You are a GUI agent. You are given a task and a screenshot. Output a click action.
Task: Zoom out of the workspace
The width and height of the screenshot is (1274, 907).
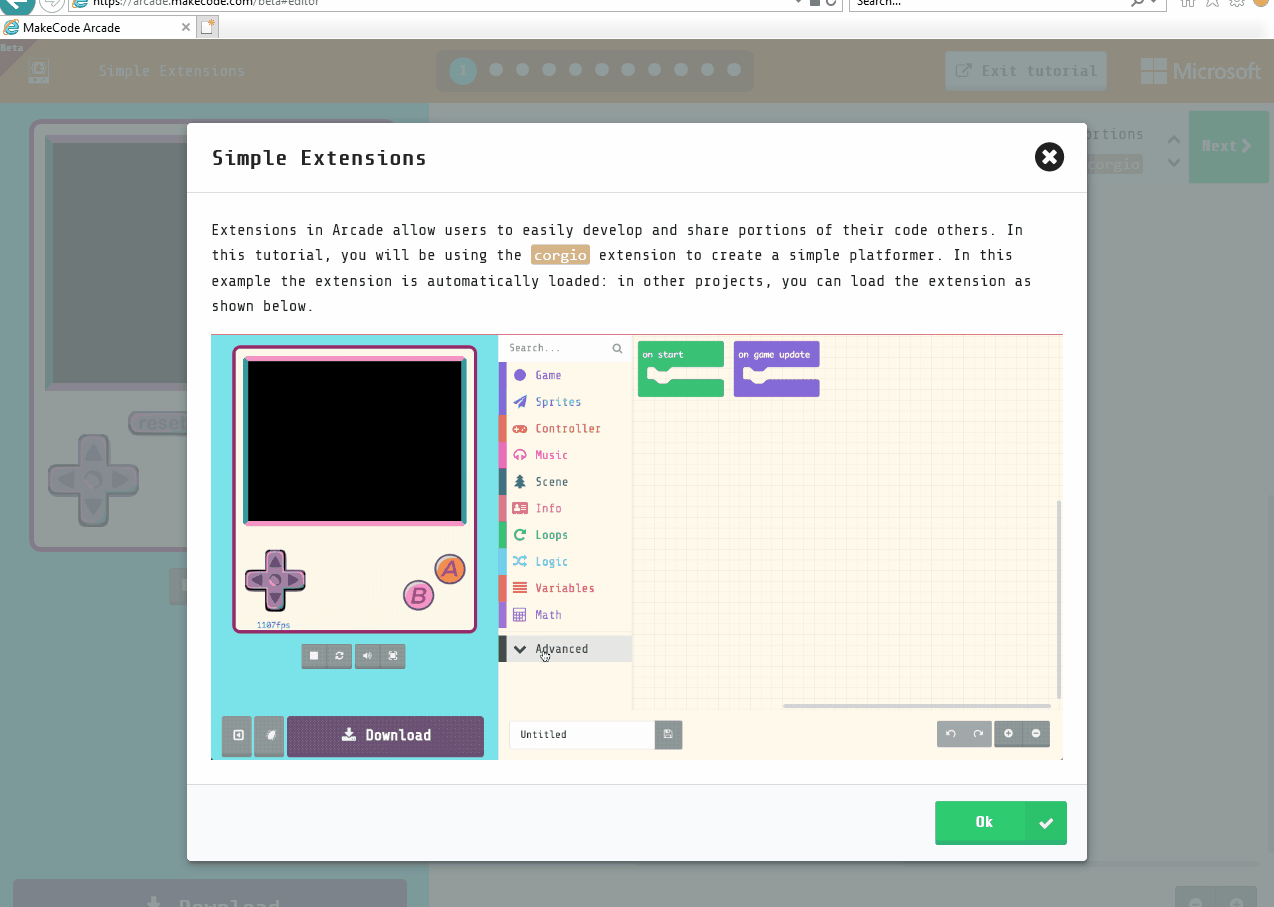pyautogui.click(x=1036, y=734)
